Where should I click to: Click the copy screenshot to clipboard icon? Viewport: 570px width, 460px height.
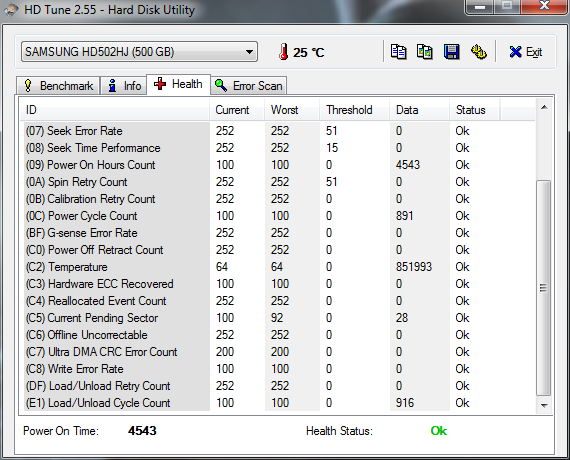(x=425, y=52)
